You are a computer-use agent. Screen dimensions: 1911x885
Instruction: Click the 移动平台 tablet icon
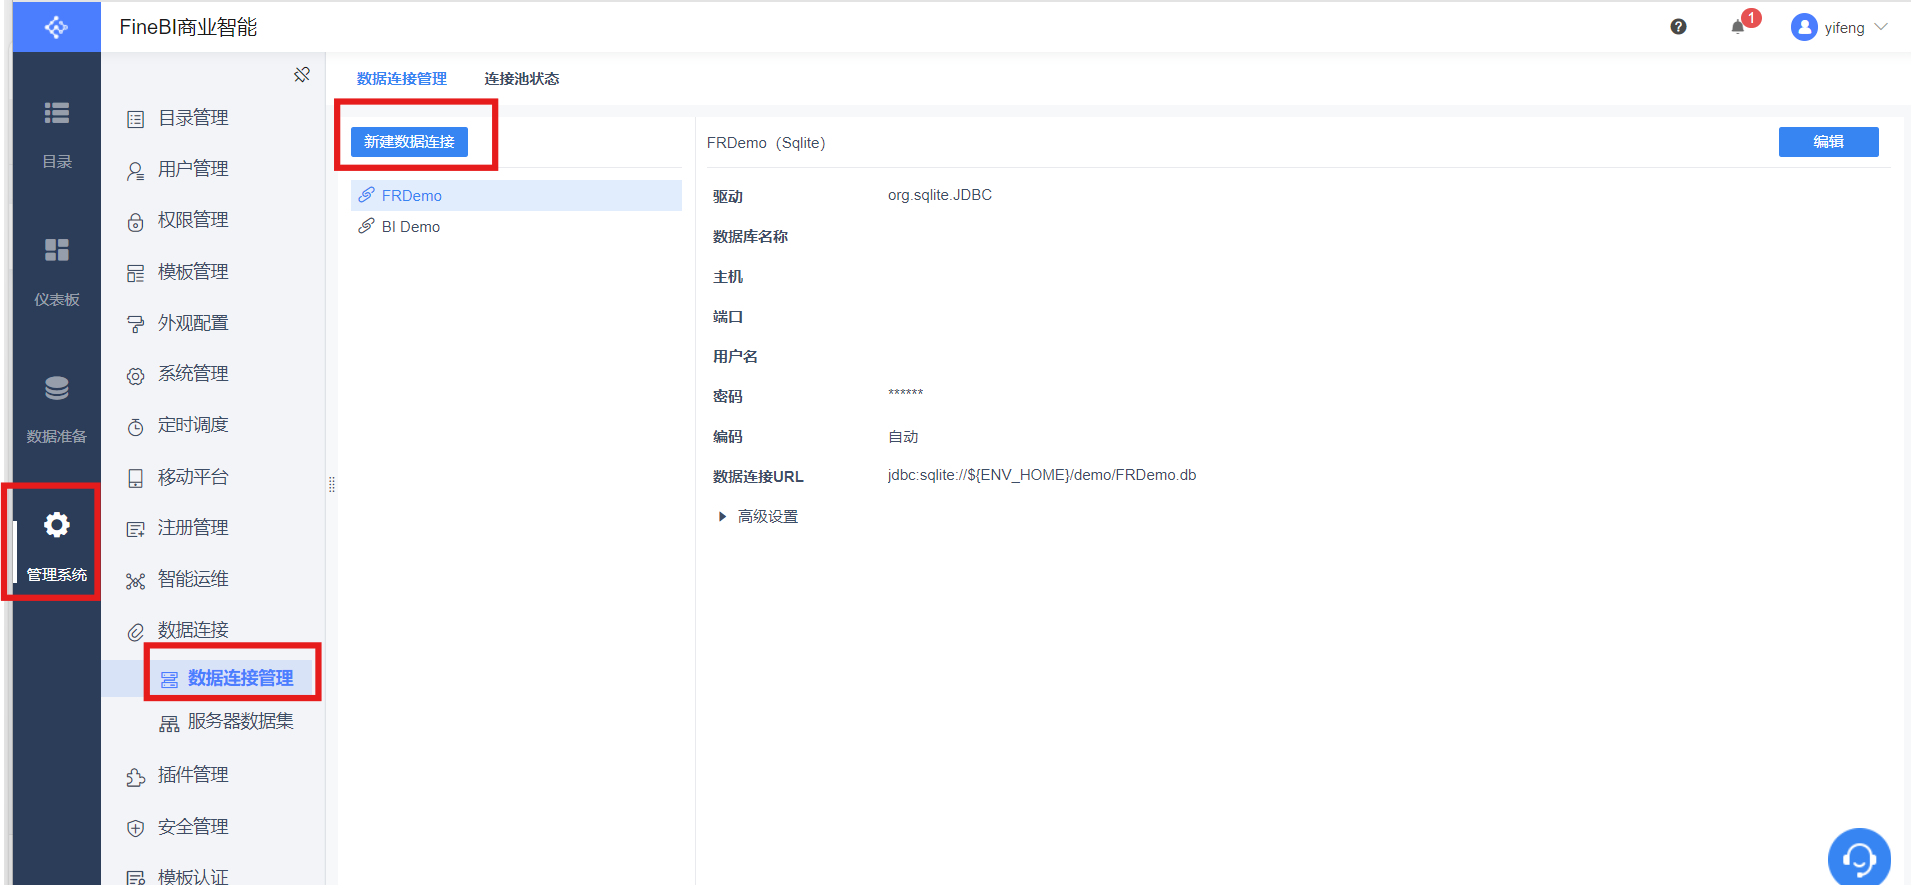136,479
